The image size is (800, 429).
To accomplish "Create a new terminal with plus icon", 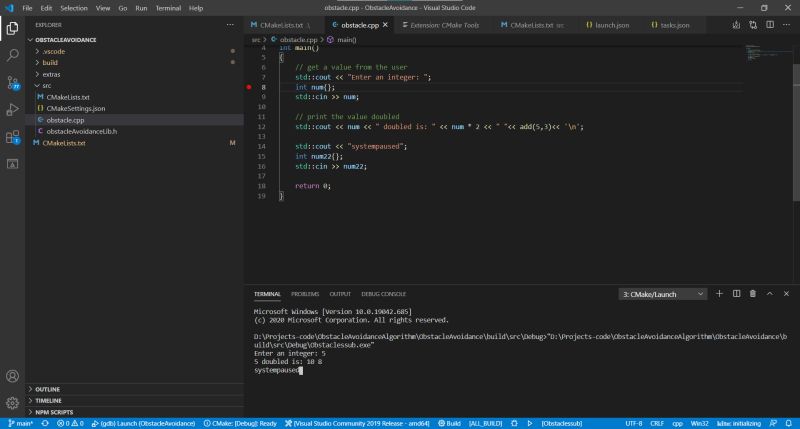I will 719,294.
